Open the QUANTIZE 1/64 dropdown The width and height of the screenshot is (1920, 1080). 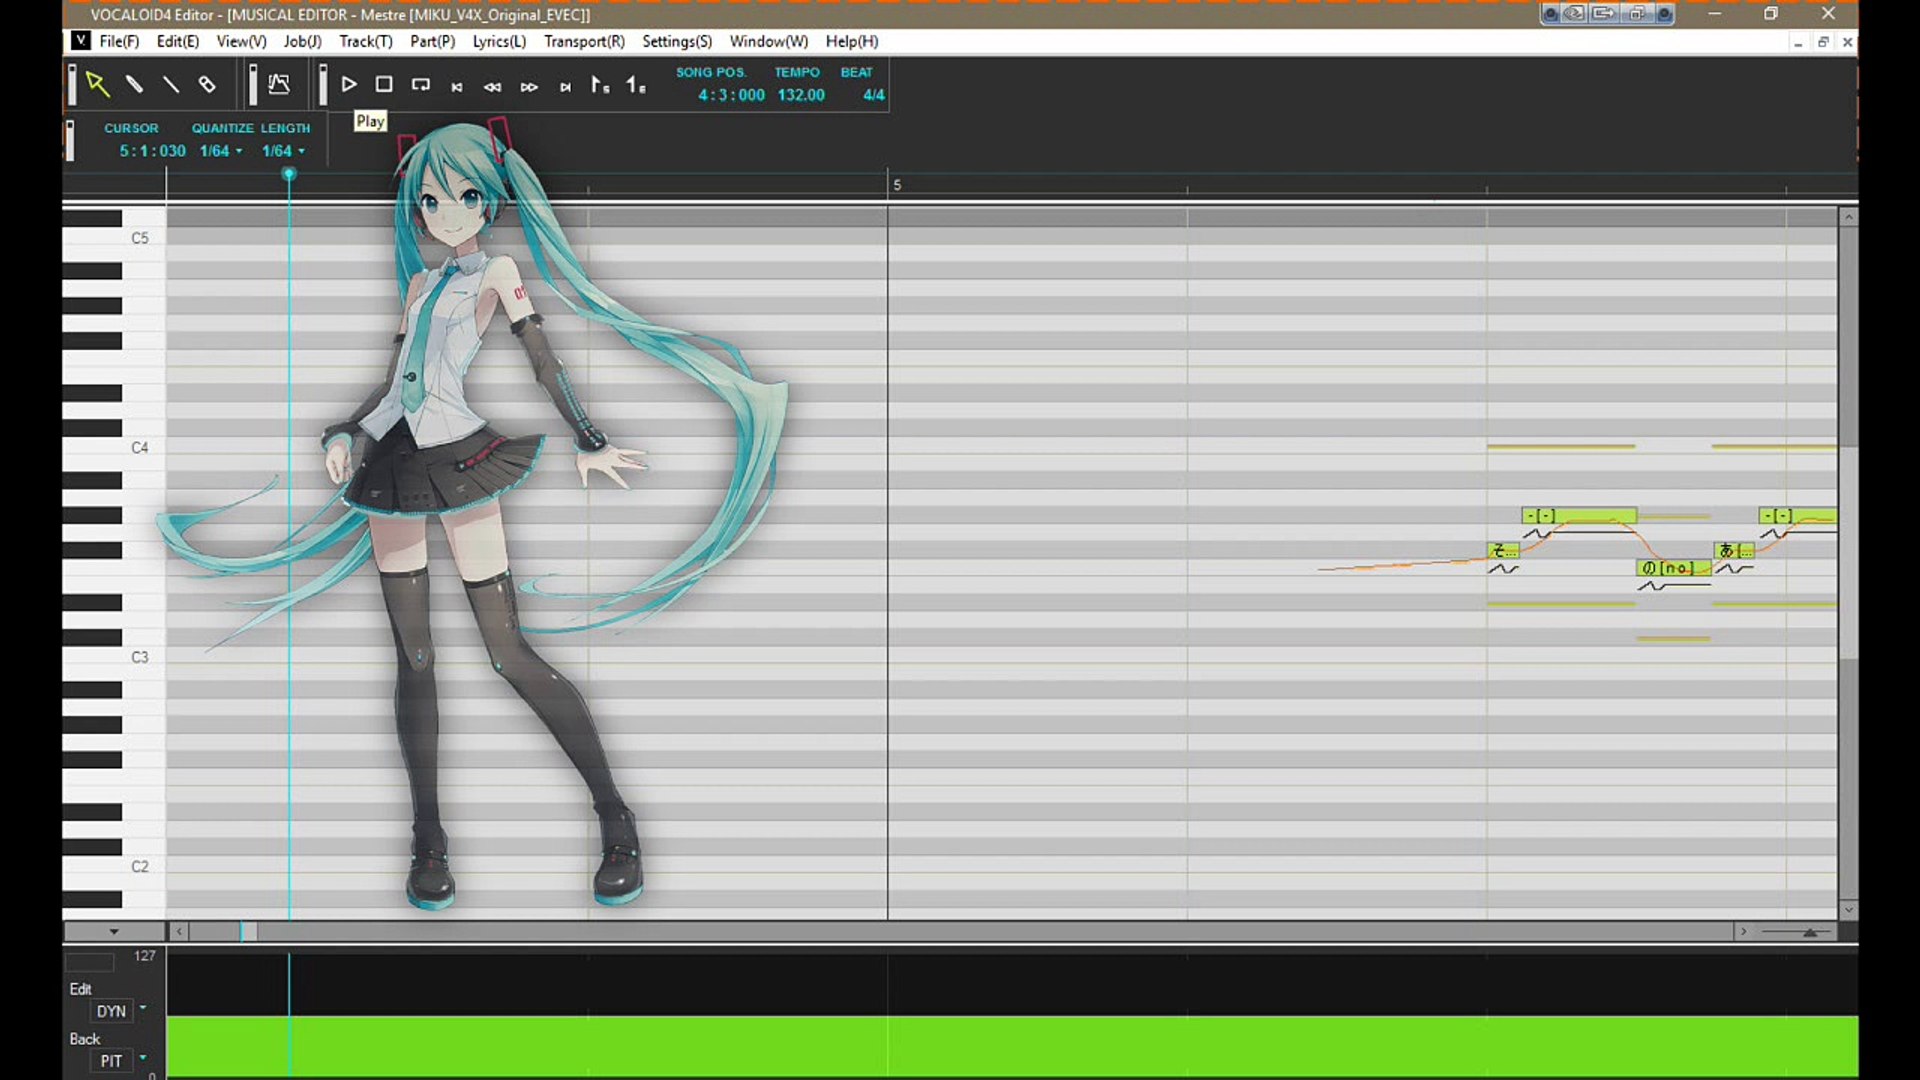click(x=221, y=151)
